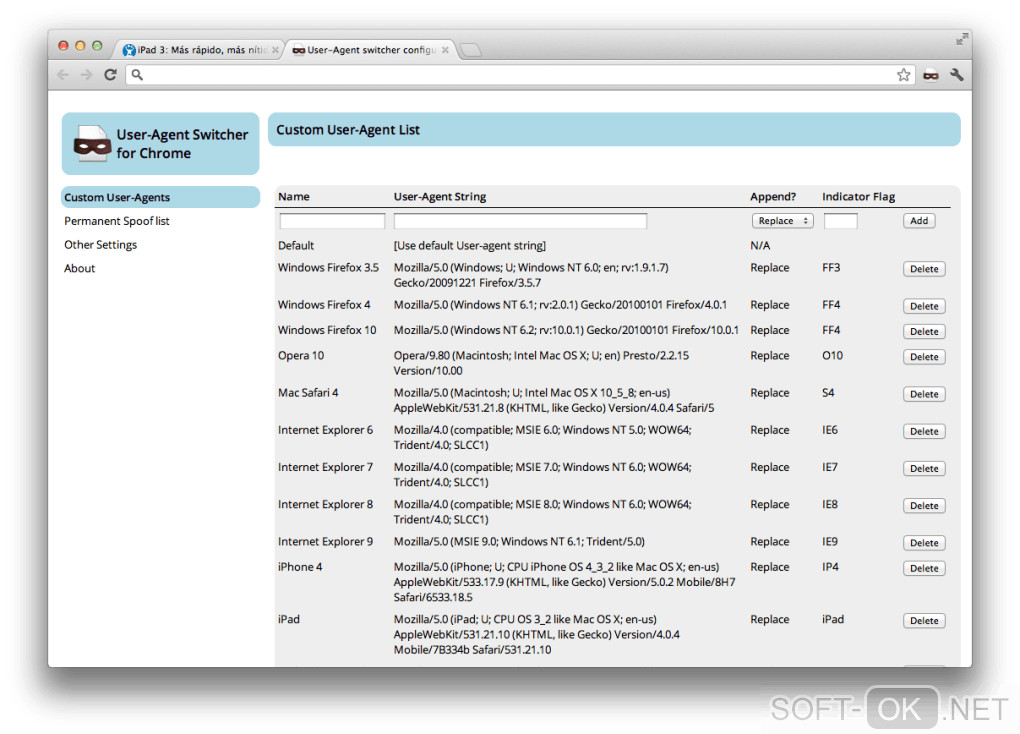Click the Windows Firefox 3.5 name
Screen dimensions: 1020x734
tap(328, 267)
